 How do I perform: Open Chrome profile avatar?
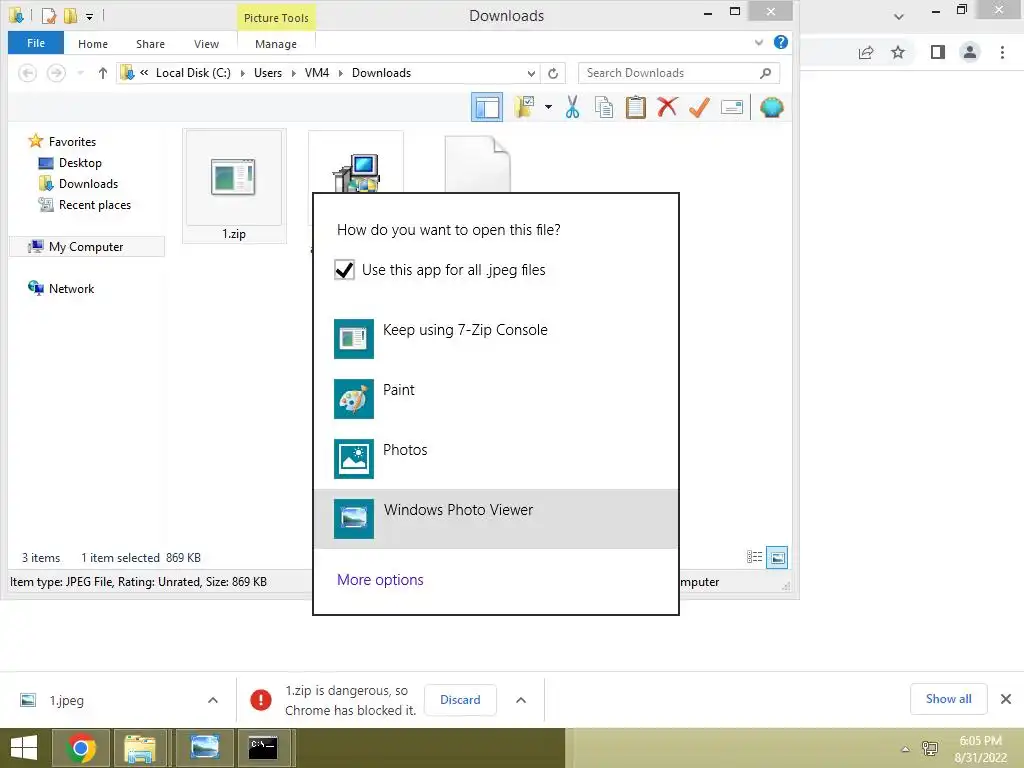click(970, 52)
